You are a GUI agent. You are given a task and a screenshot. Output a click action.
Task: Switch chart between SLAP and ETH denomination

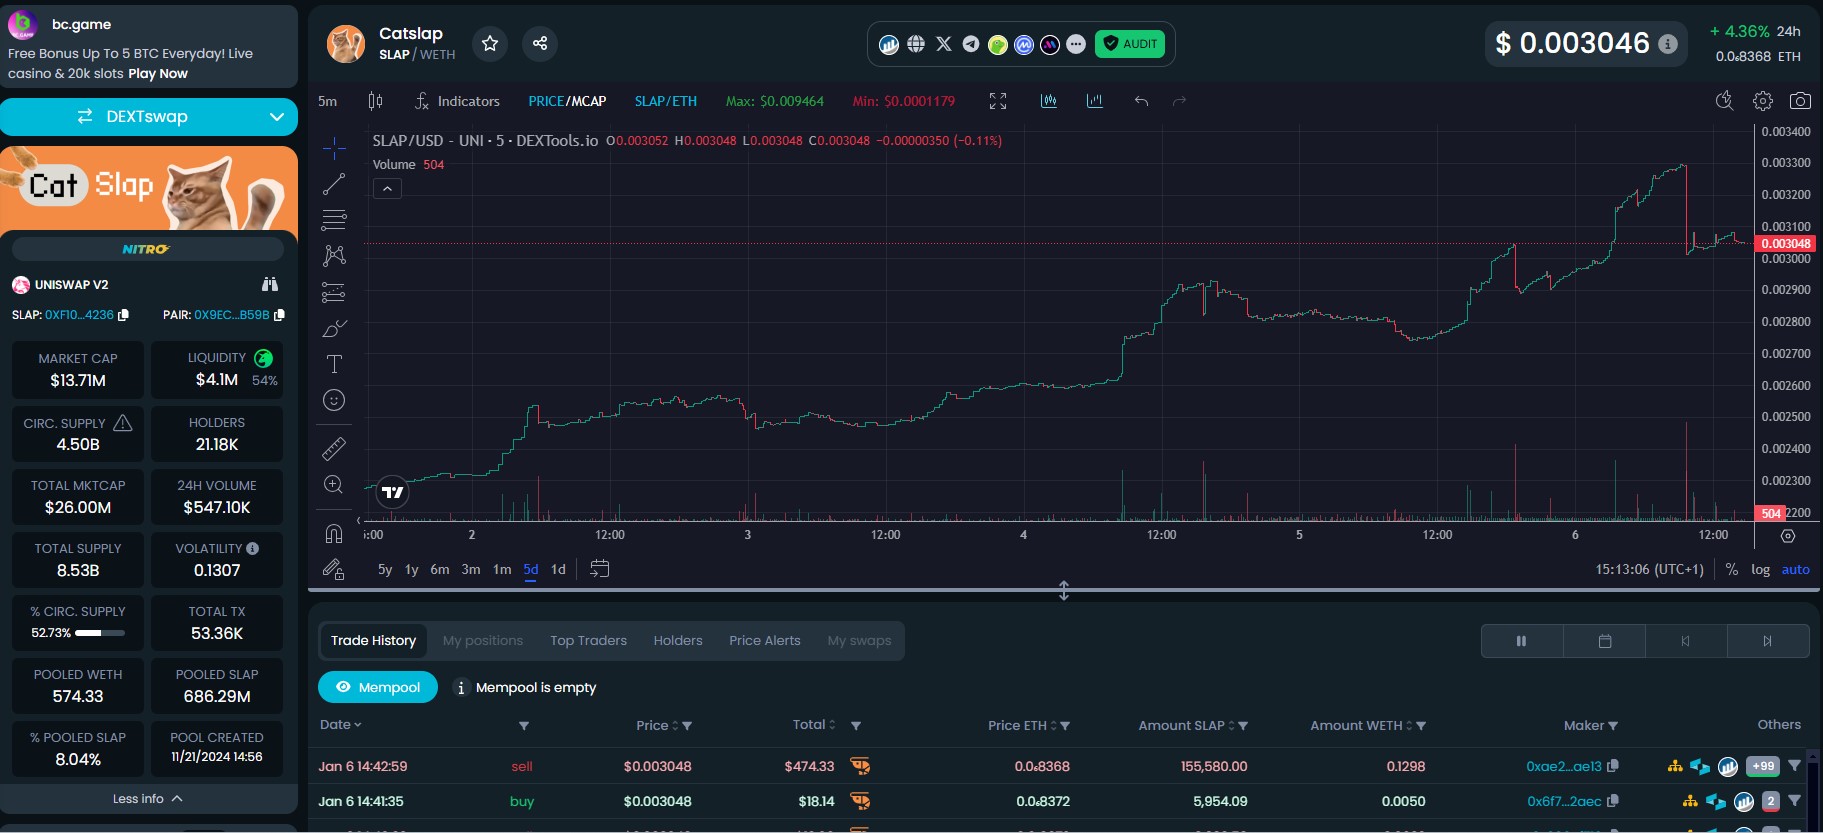[666, 101]
